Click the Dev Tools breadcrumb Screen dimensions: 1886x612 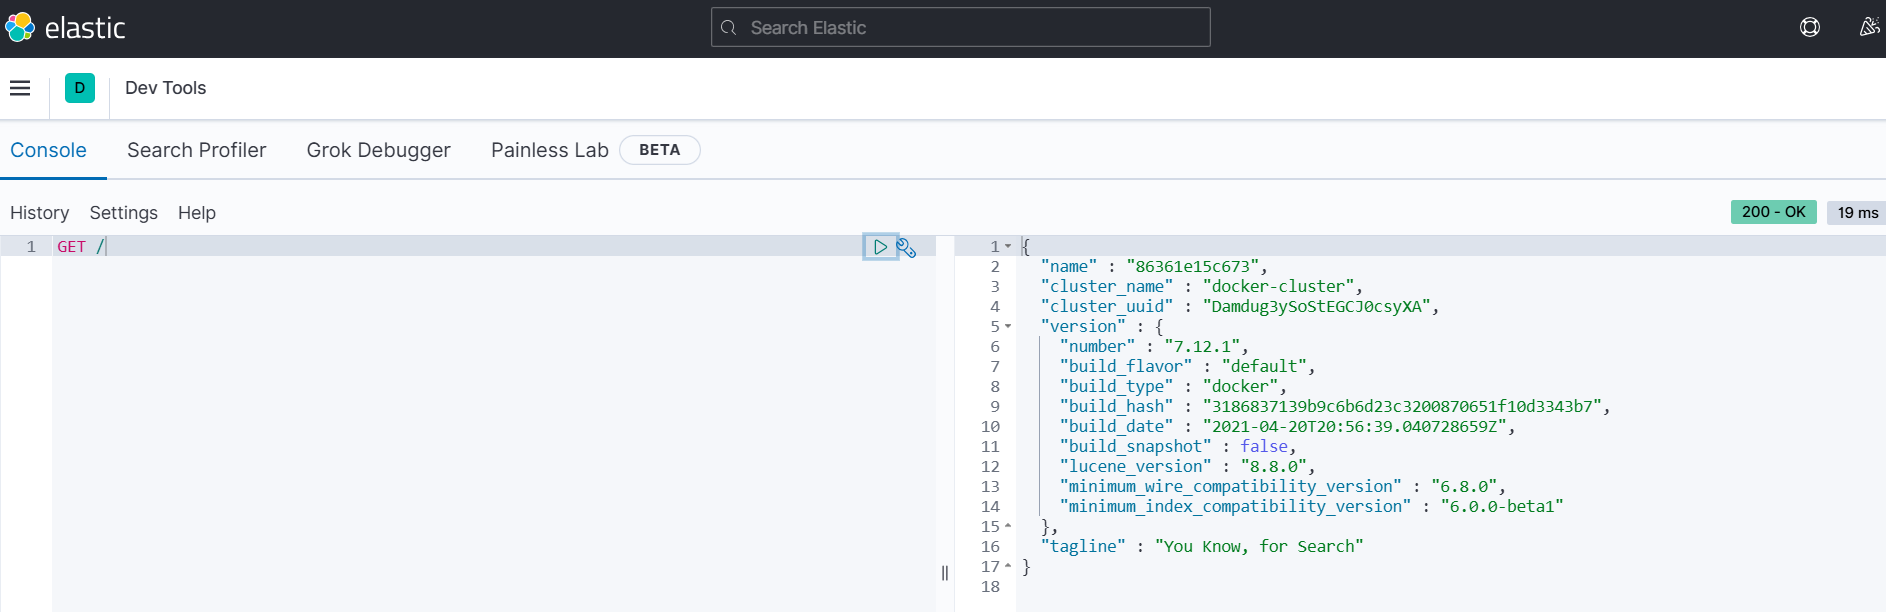click(166, 88)
